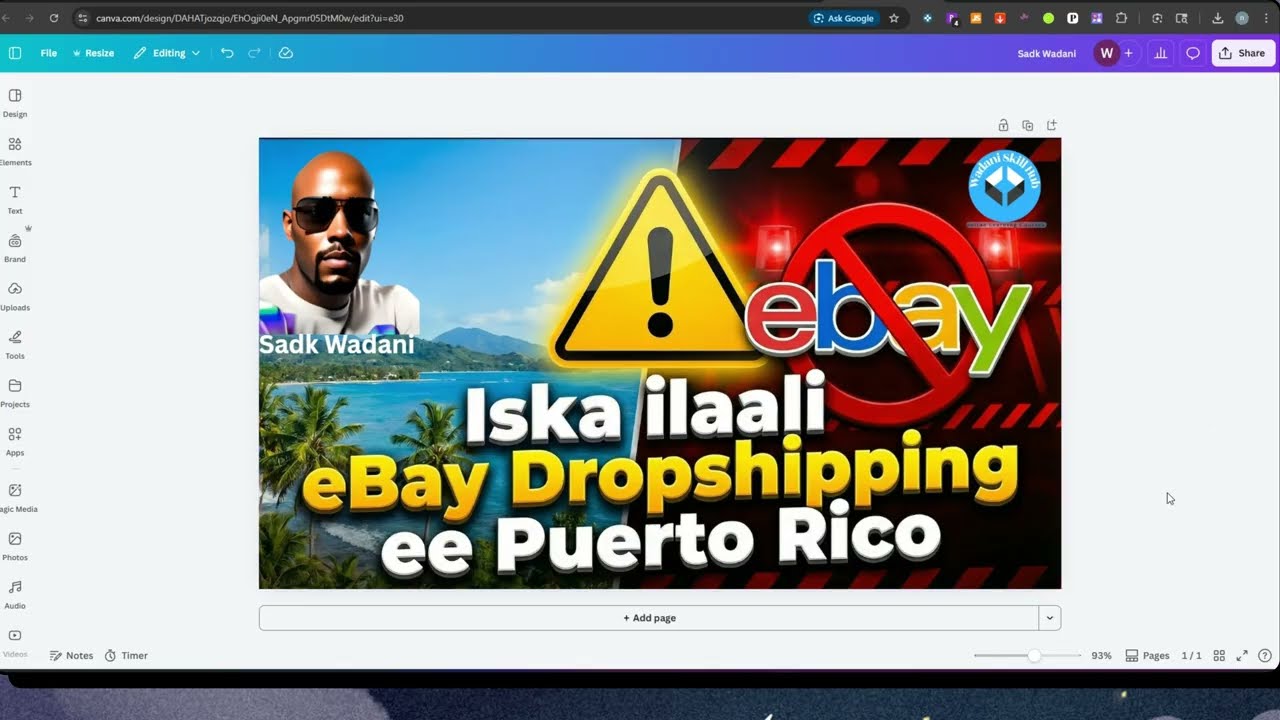Screen dimensions: 1280x720
Task: Open the Projects panel
Action: tap(15, 393)
